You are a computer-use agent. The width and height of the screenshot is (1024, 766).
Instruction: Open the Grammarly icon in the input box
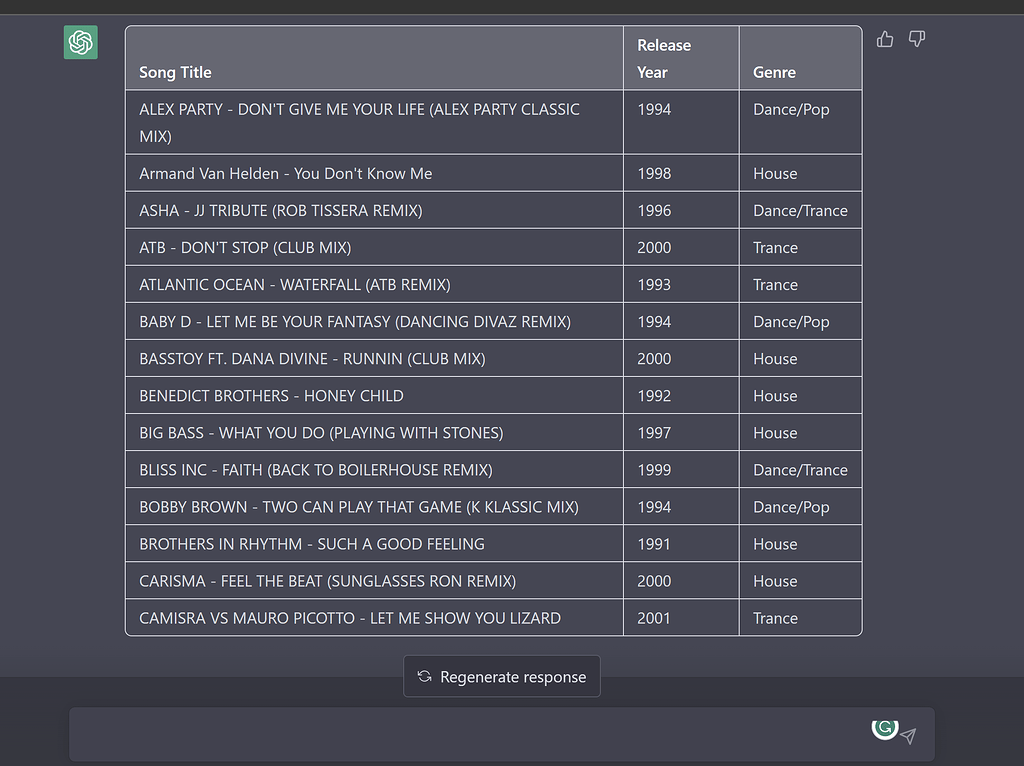point(884,729)
